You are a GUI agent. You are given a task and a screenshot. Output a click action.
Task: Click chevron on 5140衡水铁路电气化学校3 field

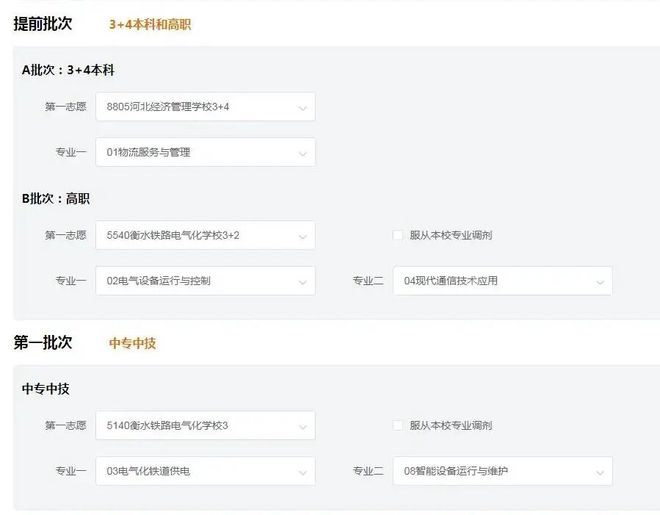303,427
